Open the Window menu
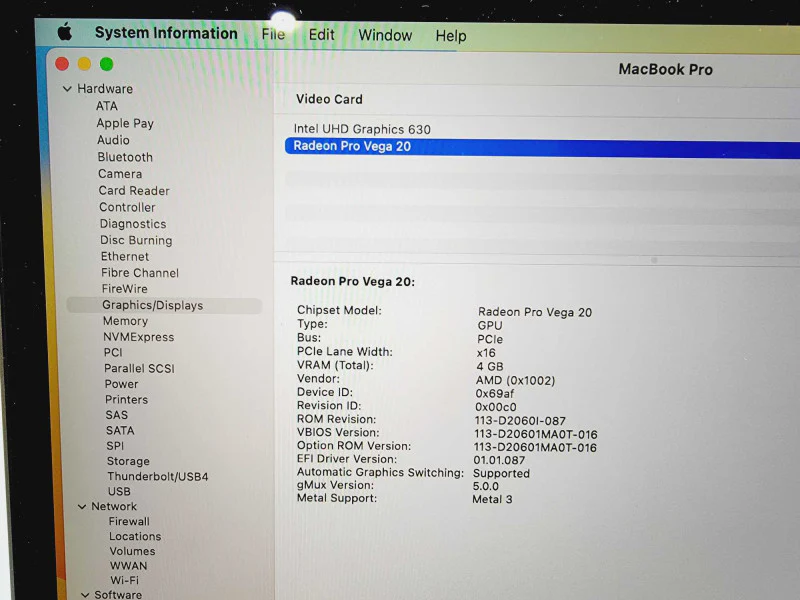This screenshot has width=800, height=600. pos(385,35)
